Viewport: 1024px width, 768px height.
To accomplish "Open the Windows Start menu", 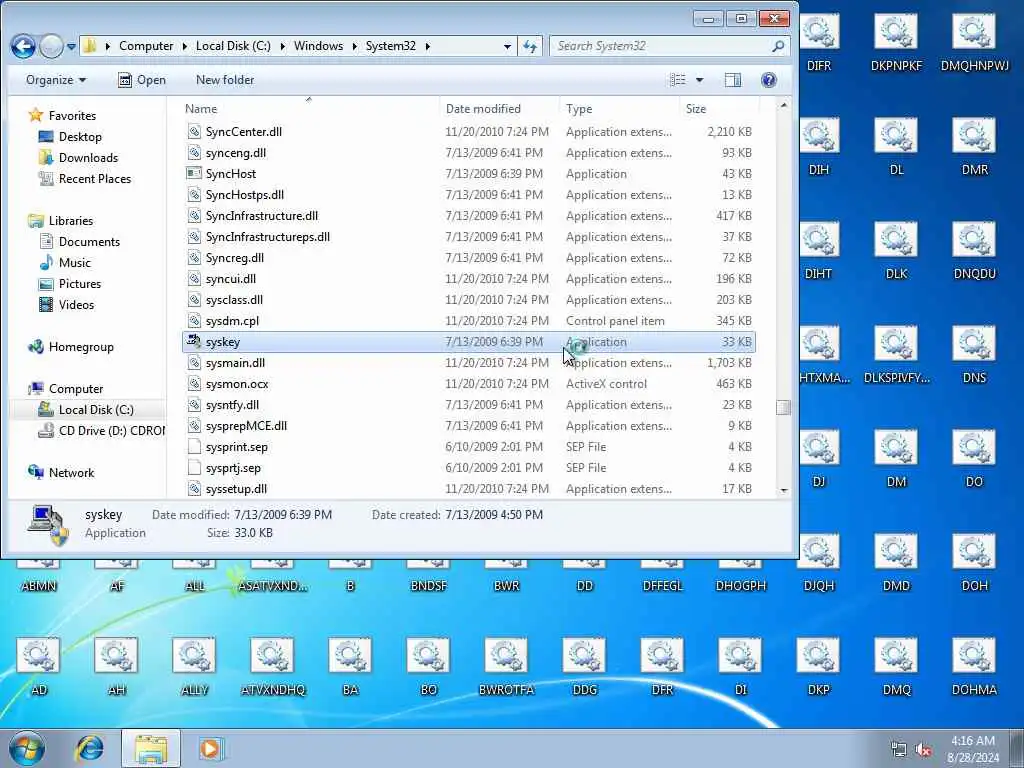I will 27,748.
